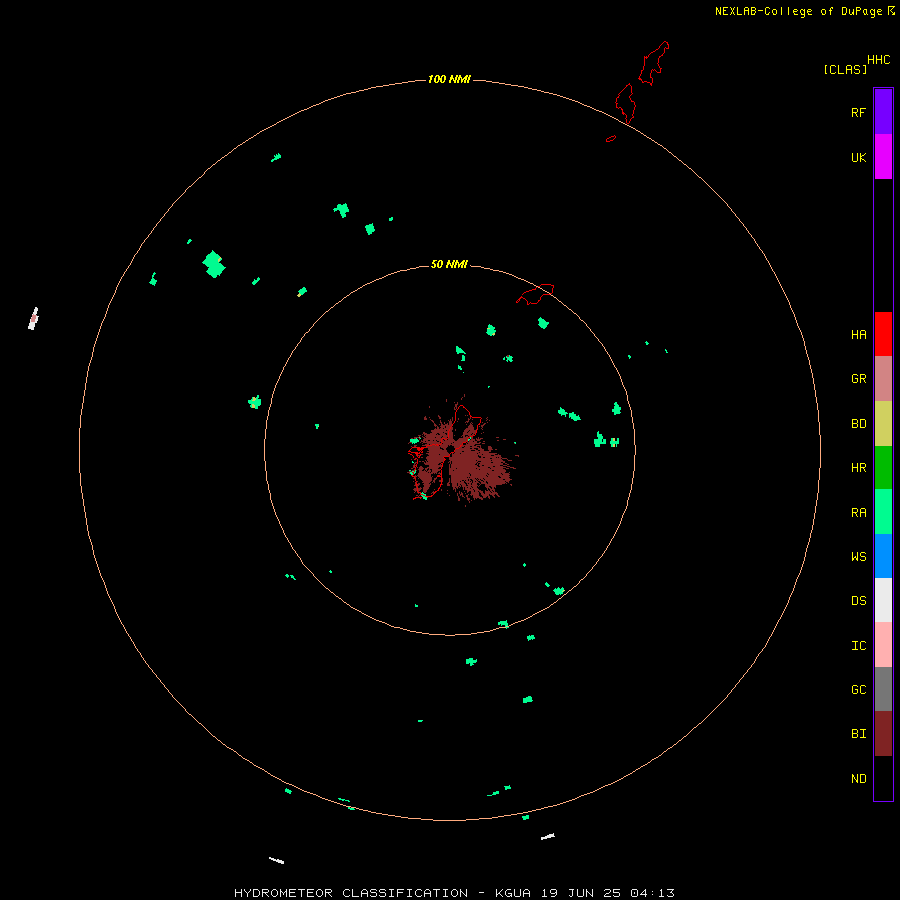The height and width of the screenshot is (900, 900).
Task: Click the '19 JUN 25' date text
Action: [x=580, y=893]
